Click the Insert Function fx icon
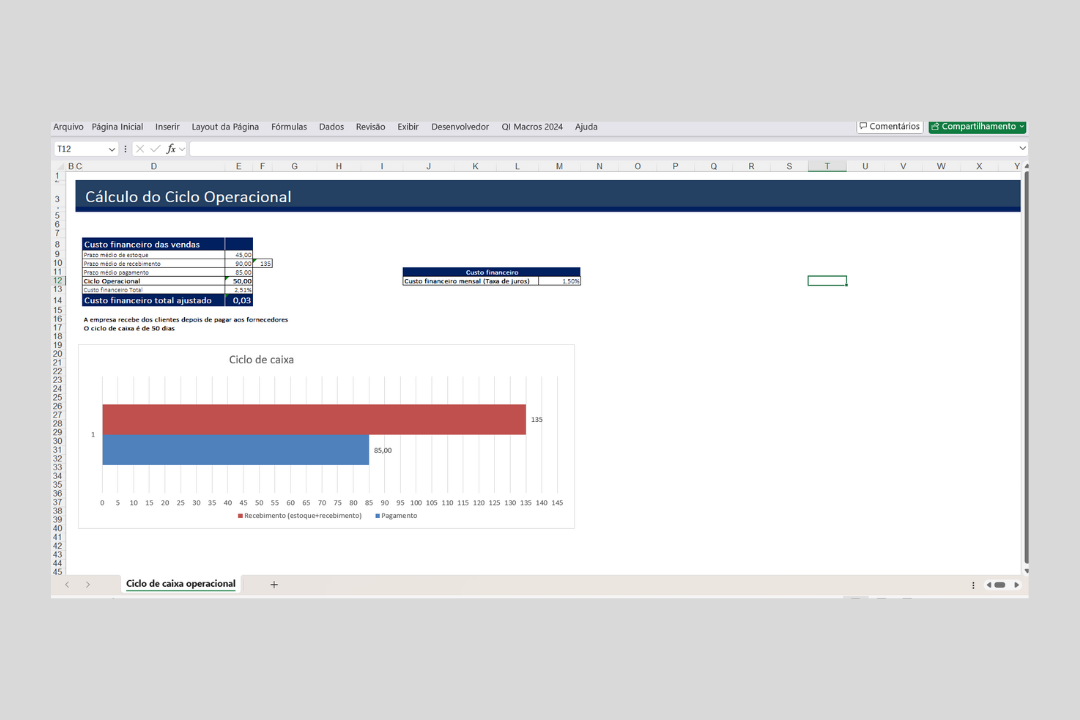This screenshot has width=1080, height=720. point(171,149)
